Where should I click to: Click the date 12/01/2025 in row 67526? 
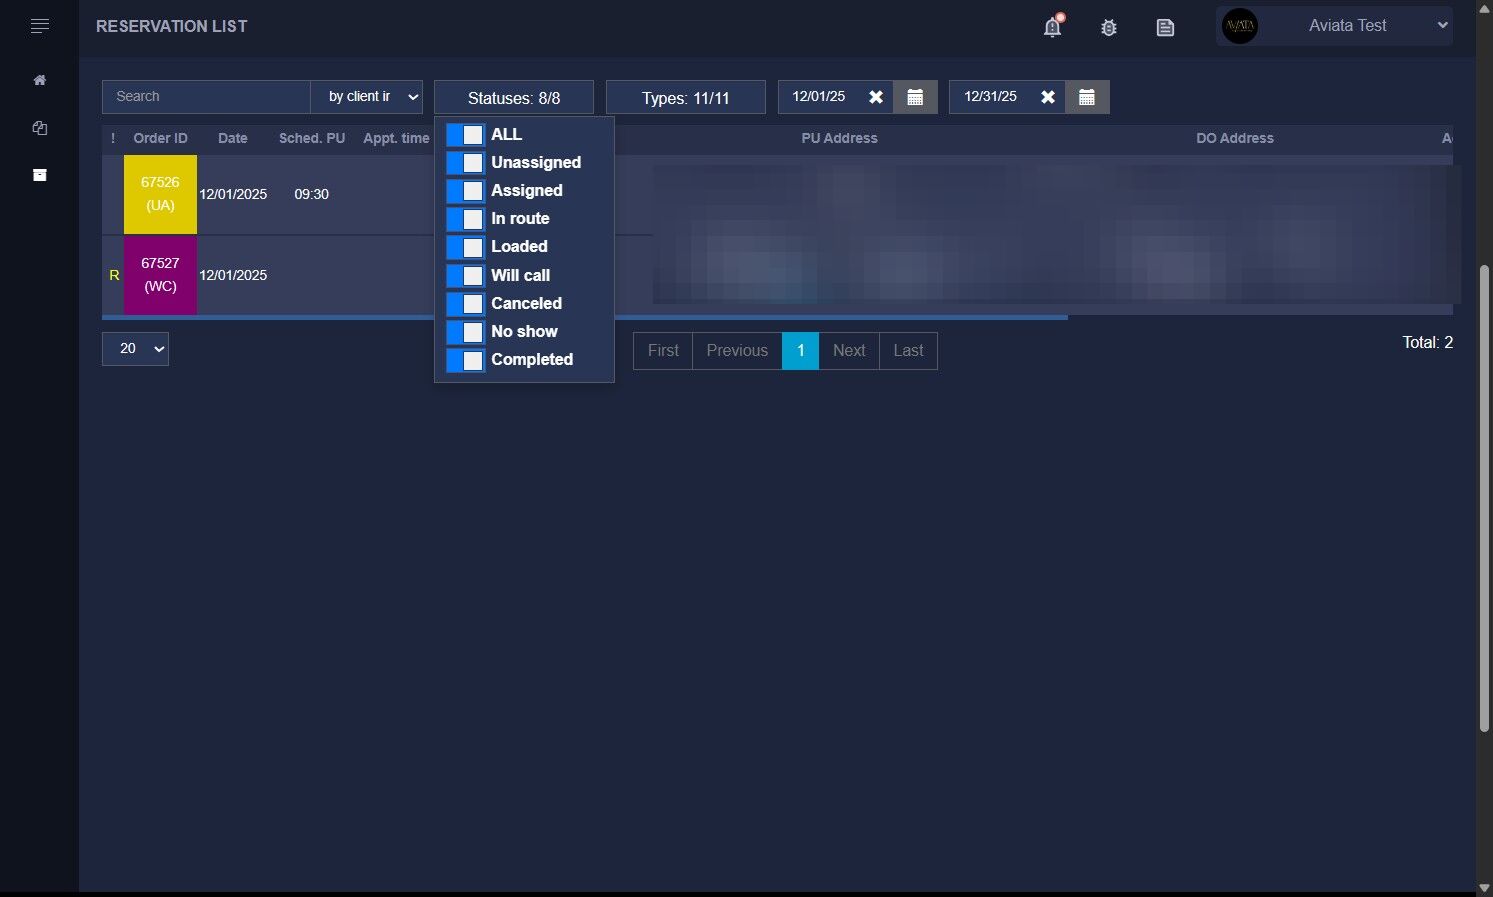click(x=233, y=195)
